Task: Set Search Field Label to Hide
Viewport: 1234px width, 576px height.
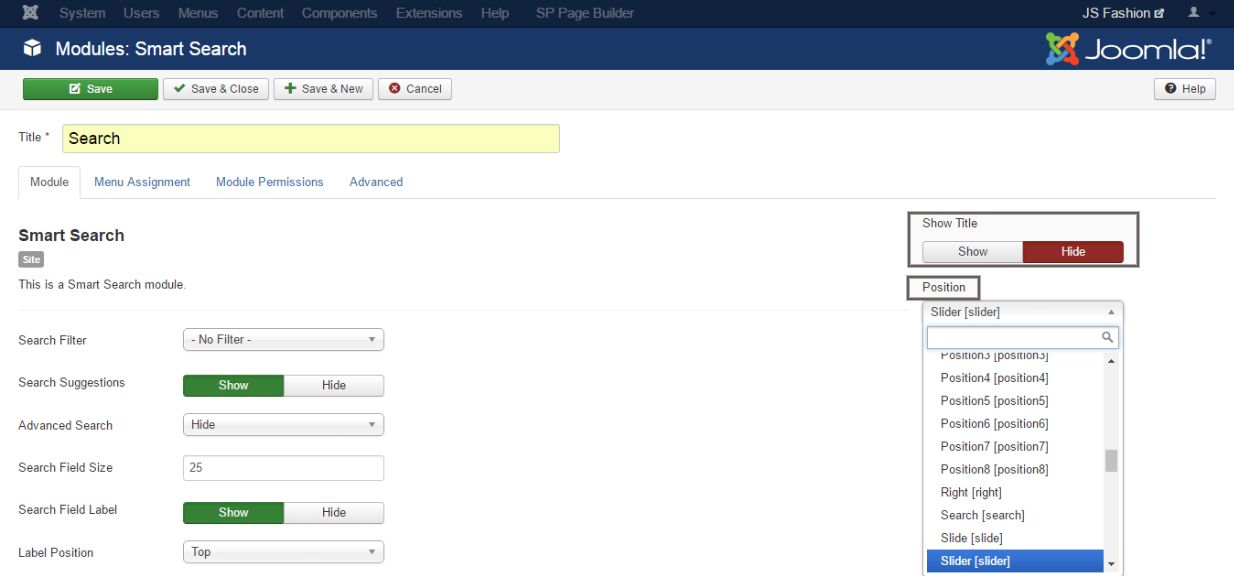Action: tap(334, 512)
